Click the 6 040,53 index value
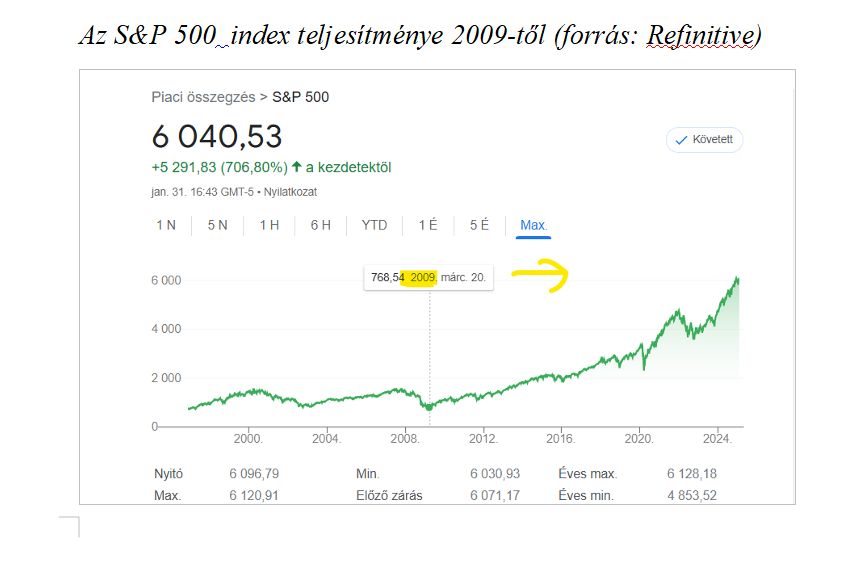 pyautogui.click(x=217, y=136)
